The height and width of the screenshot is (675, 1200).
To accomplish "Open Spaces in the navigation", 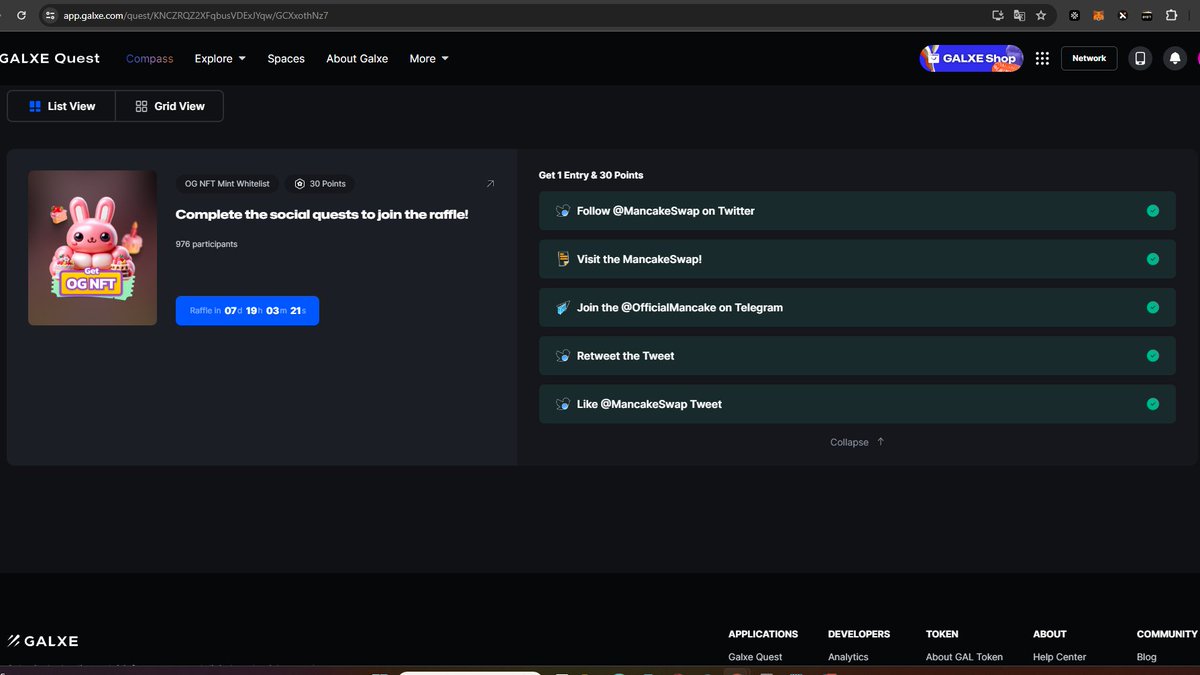I will [x=286, y=58].
